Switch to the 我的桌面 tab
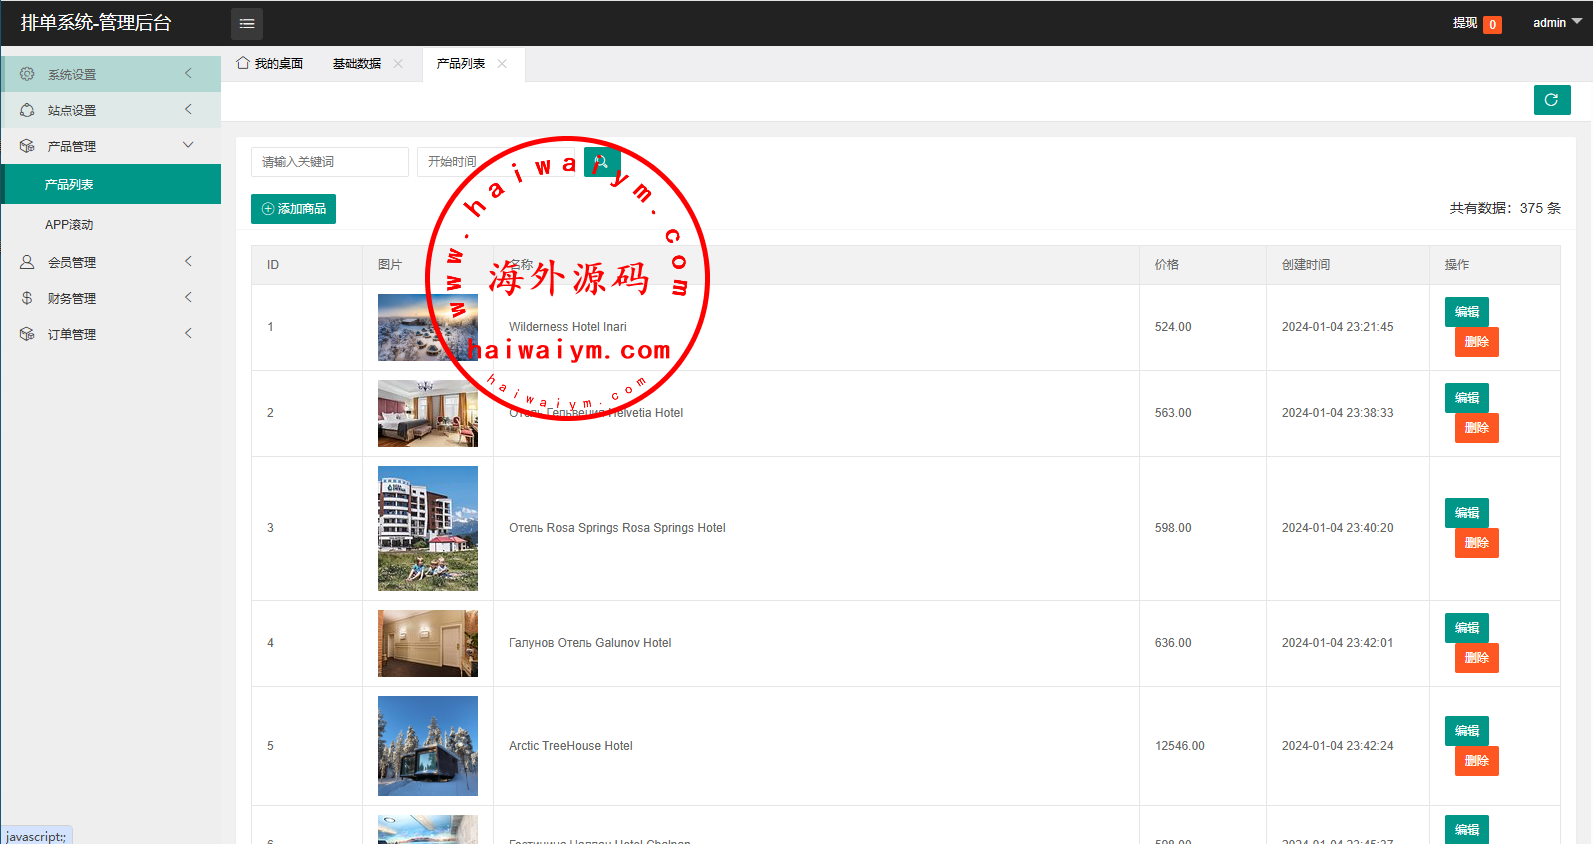 pyautogui.click(x=270, y=64)
